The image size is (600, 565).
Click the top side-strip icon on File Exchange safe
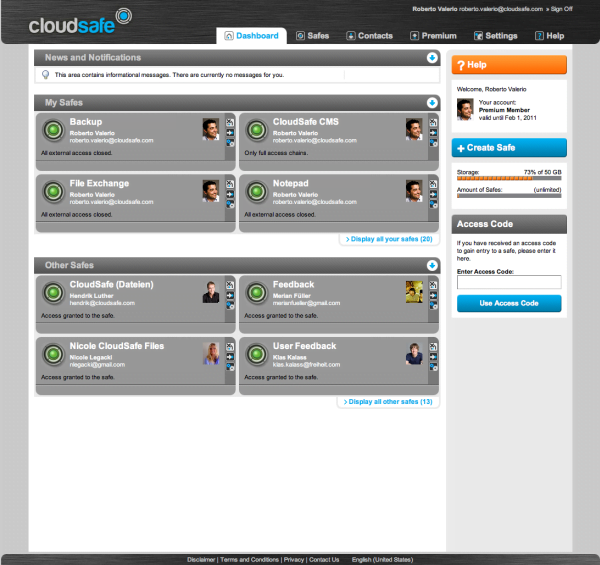230,184
